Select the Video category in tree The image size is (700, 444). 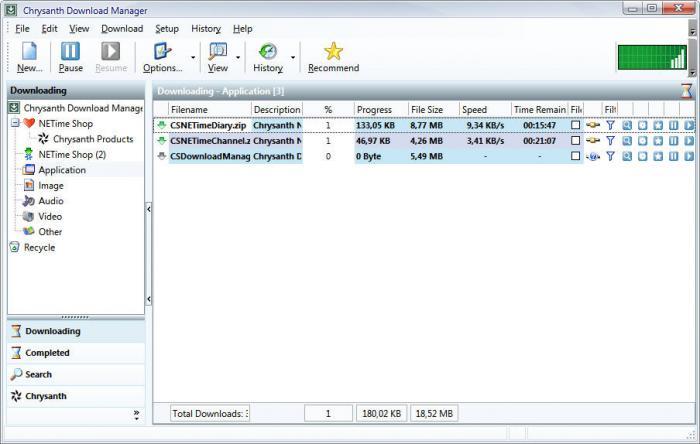(50, 216)
